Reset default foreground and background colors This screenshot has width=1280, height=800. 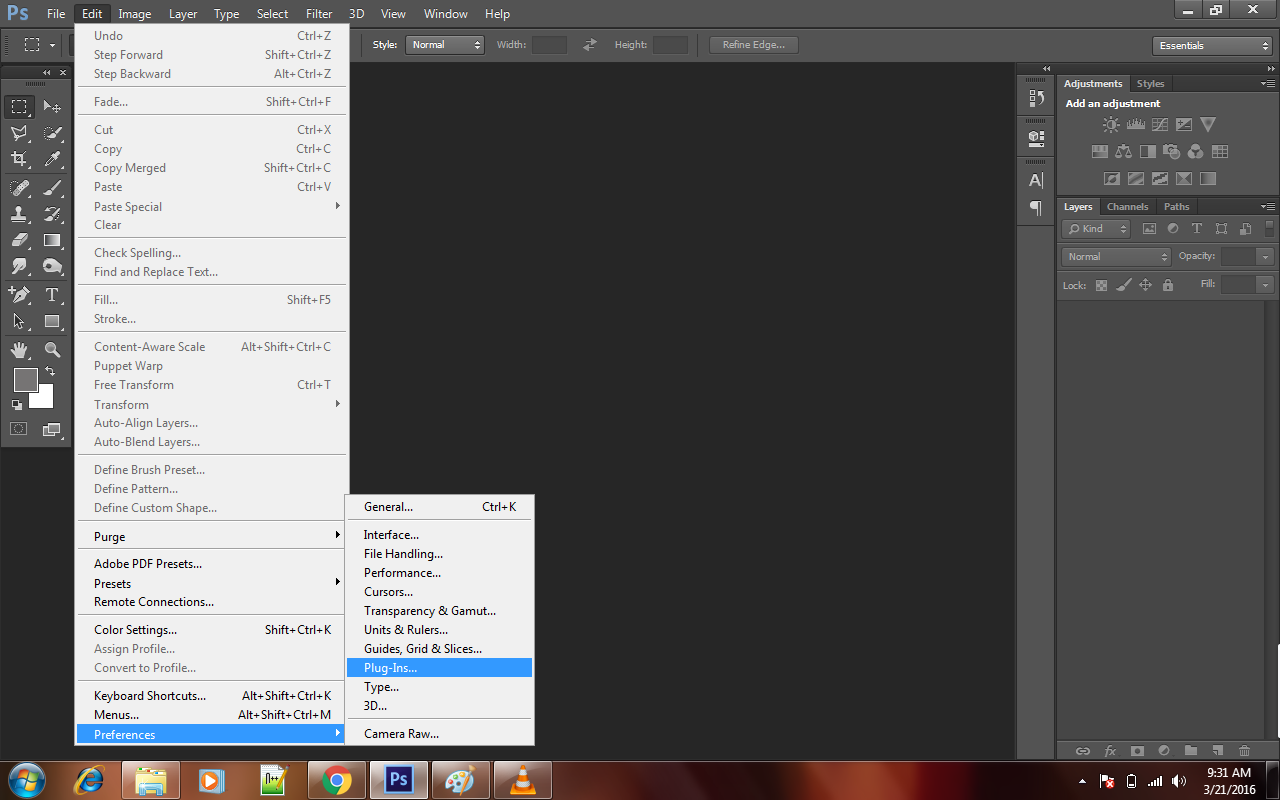tap(17, 405)
